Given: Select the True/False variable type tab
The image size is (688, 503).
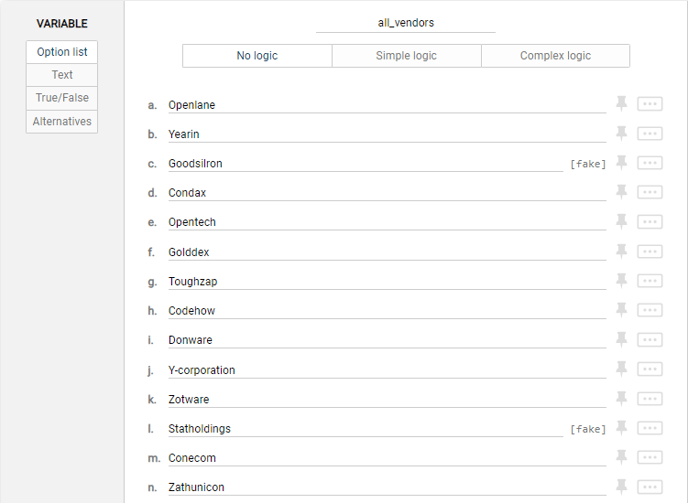Looking at the screenshot, I should tap(62, 98).
